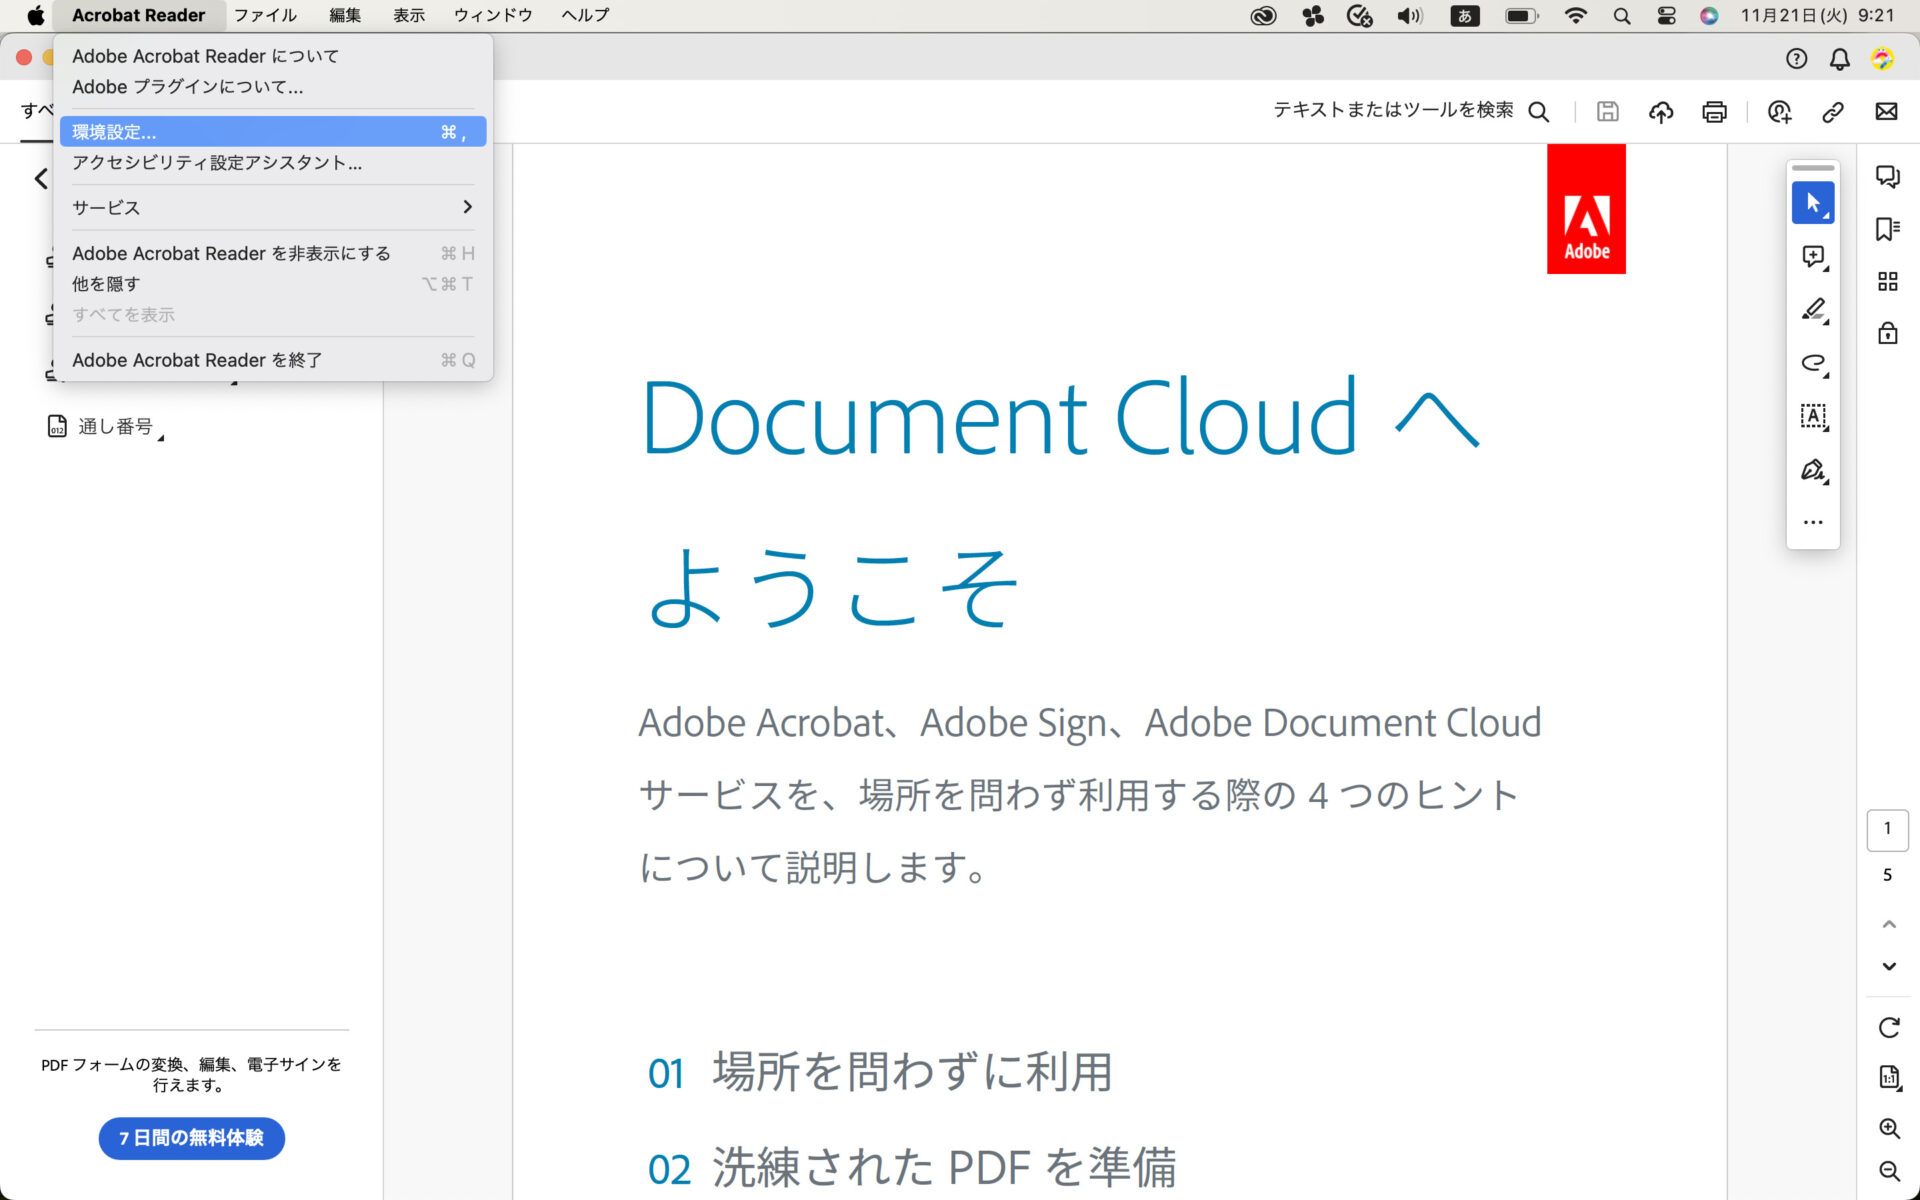Open the 編集 menu
The width and height of the screenshot is (1920, 1200).
tap(345, 15)
